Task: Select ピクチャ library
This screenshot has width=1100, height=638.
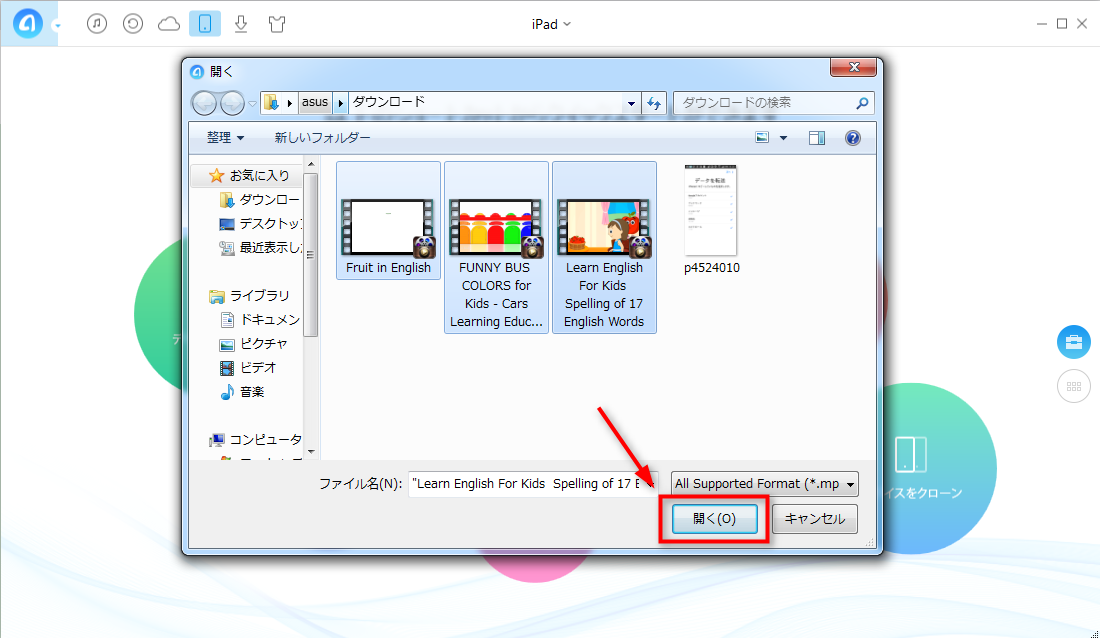Action: (253, 344)
